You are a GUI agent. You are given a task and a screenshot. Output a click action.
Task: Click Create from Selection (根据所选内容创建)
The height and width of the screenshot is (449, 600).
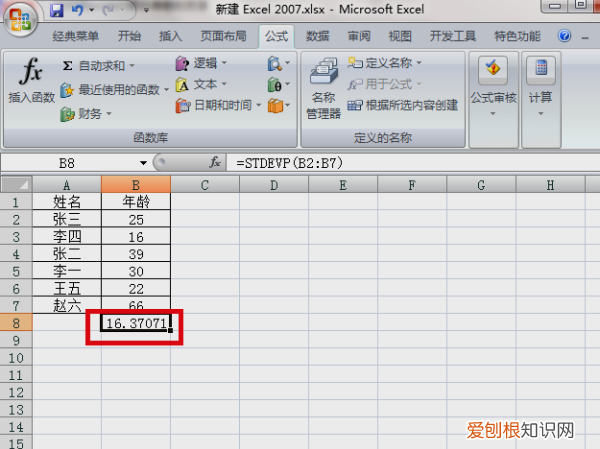(x=402, y=105)
